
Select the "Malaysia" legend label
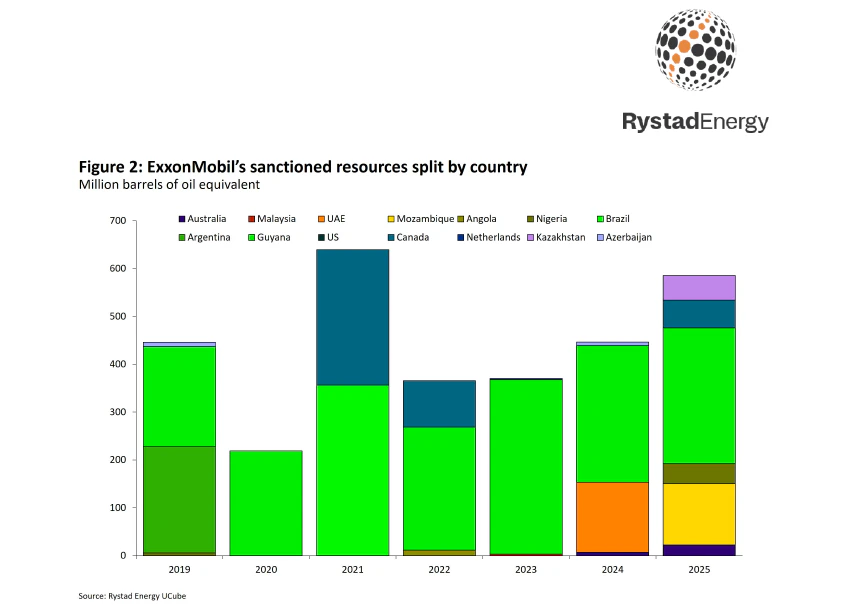click(276, 219)
